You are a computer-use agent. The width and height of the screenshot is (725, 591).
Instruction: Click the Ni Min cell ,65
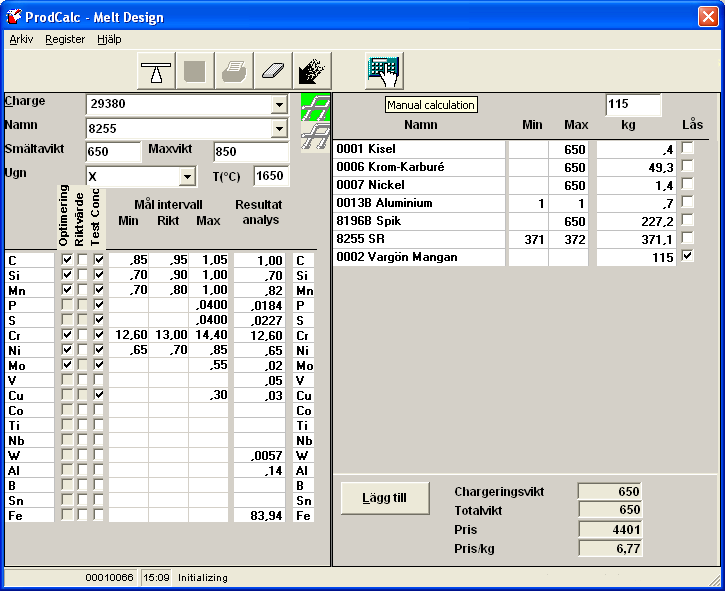(x=129, y=350)
